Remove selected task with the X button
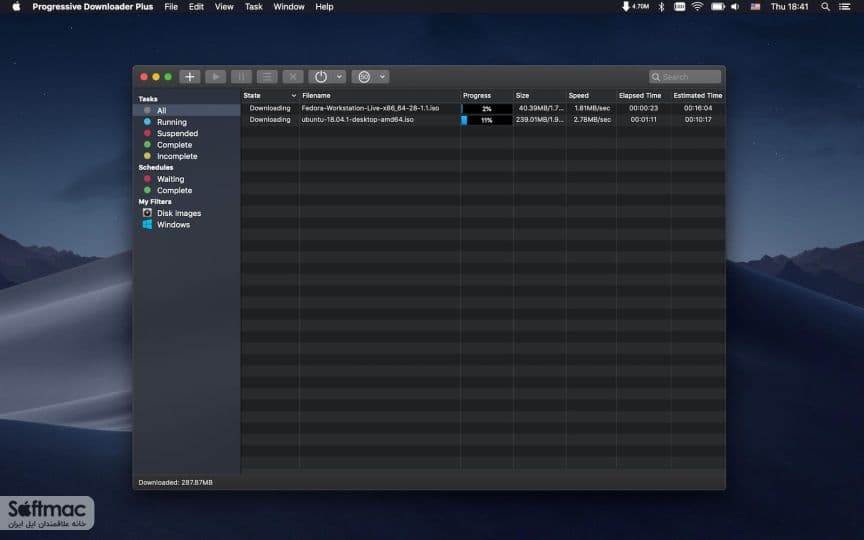 (x=293, y=77)
